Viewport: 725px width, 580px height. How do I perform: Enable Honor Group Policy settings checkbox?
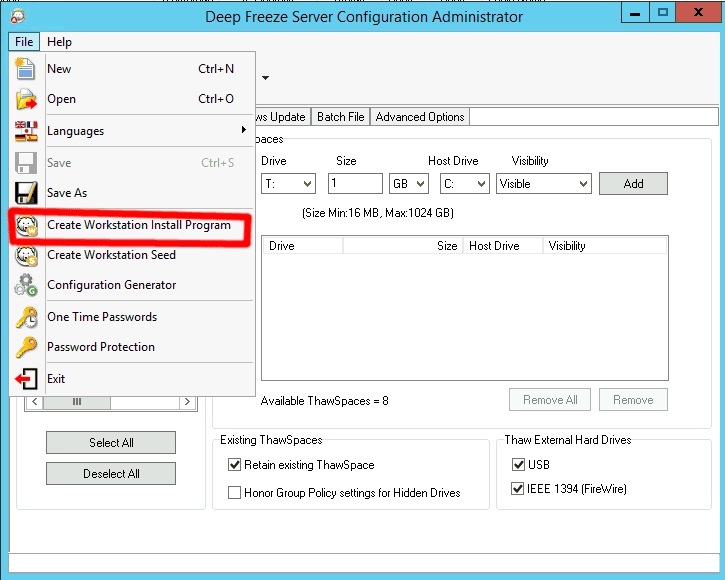coord(234,493)
